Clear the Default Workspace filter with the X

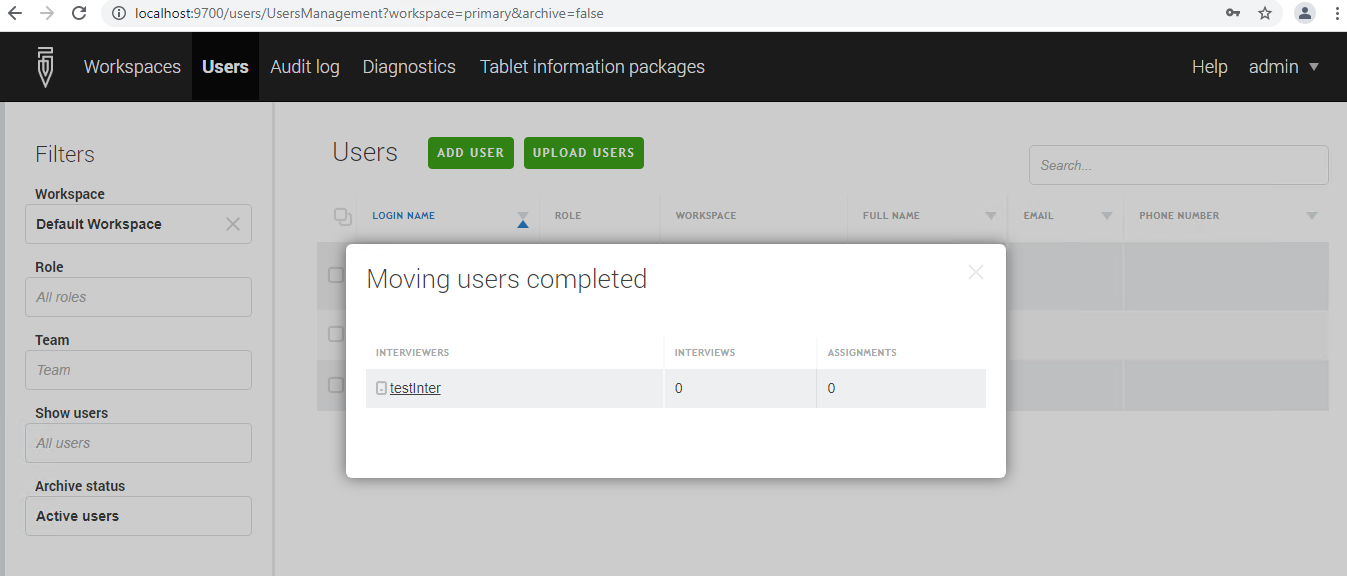tap(233, 223)
